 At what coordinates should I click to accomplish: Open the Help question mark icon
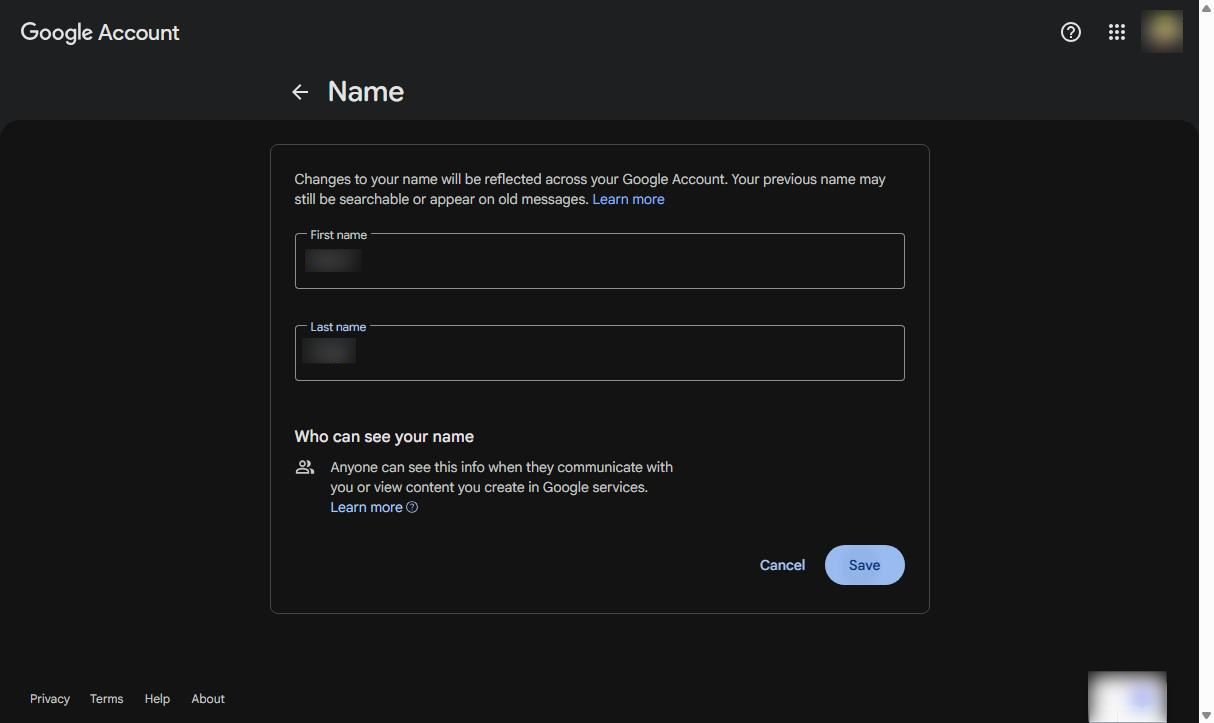(1071, 32)
